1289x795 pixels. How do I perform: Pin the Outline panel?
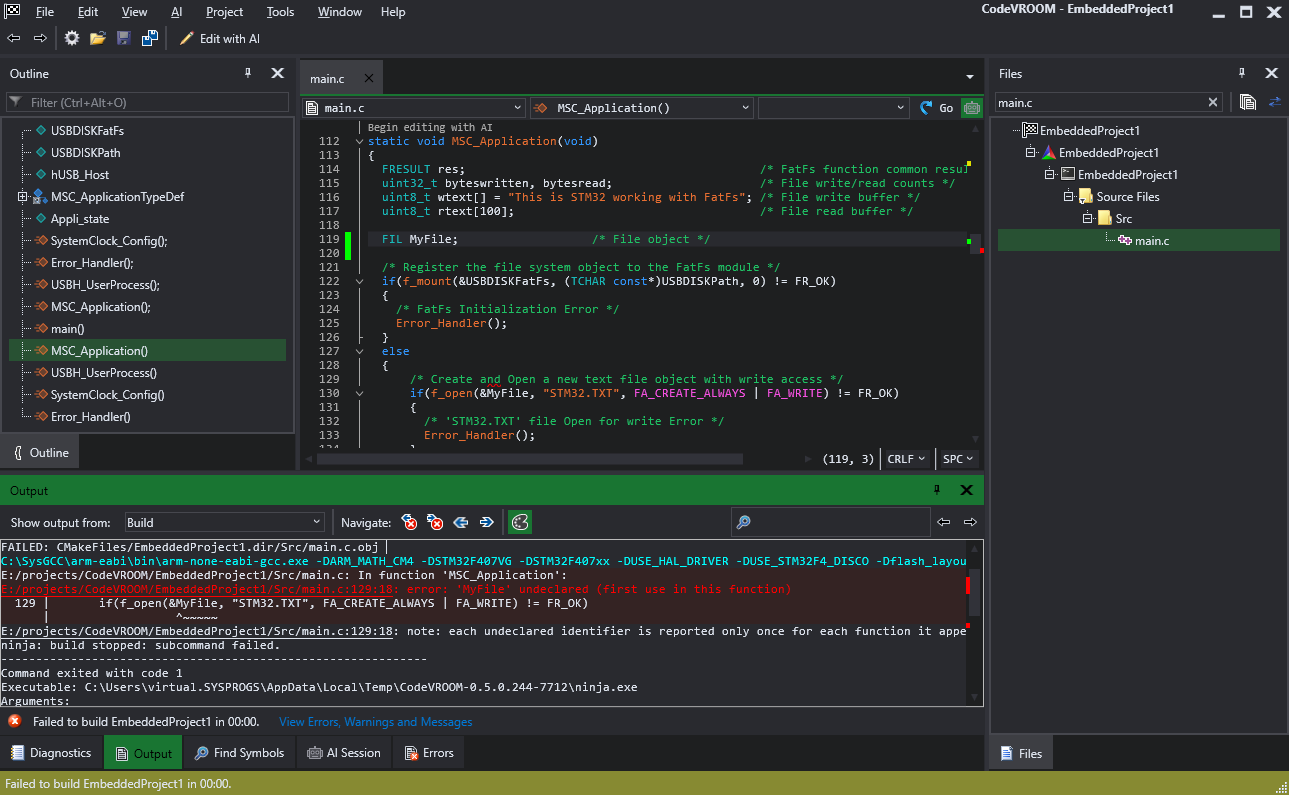(249, 73)
